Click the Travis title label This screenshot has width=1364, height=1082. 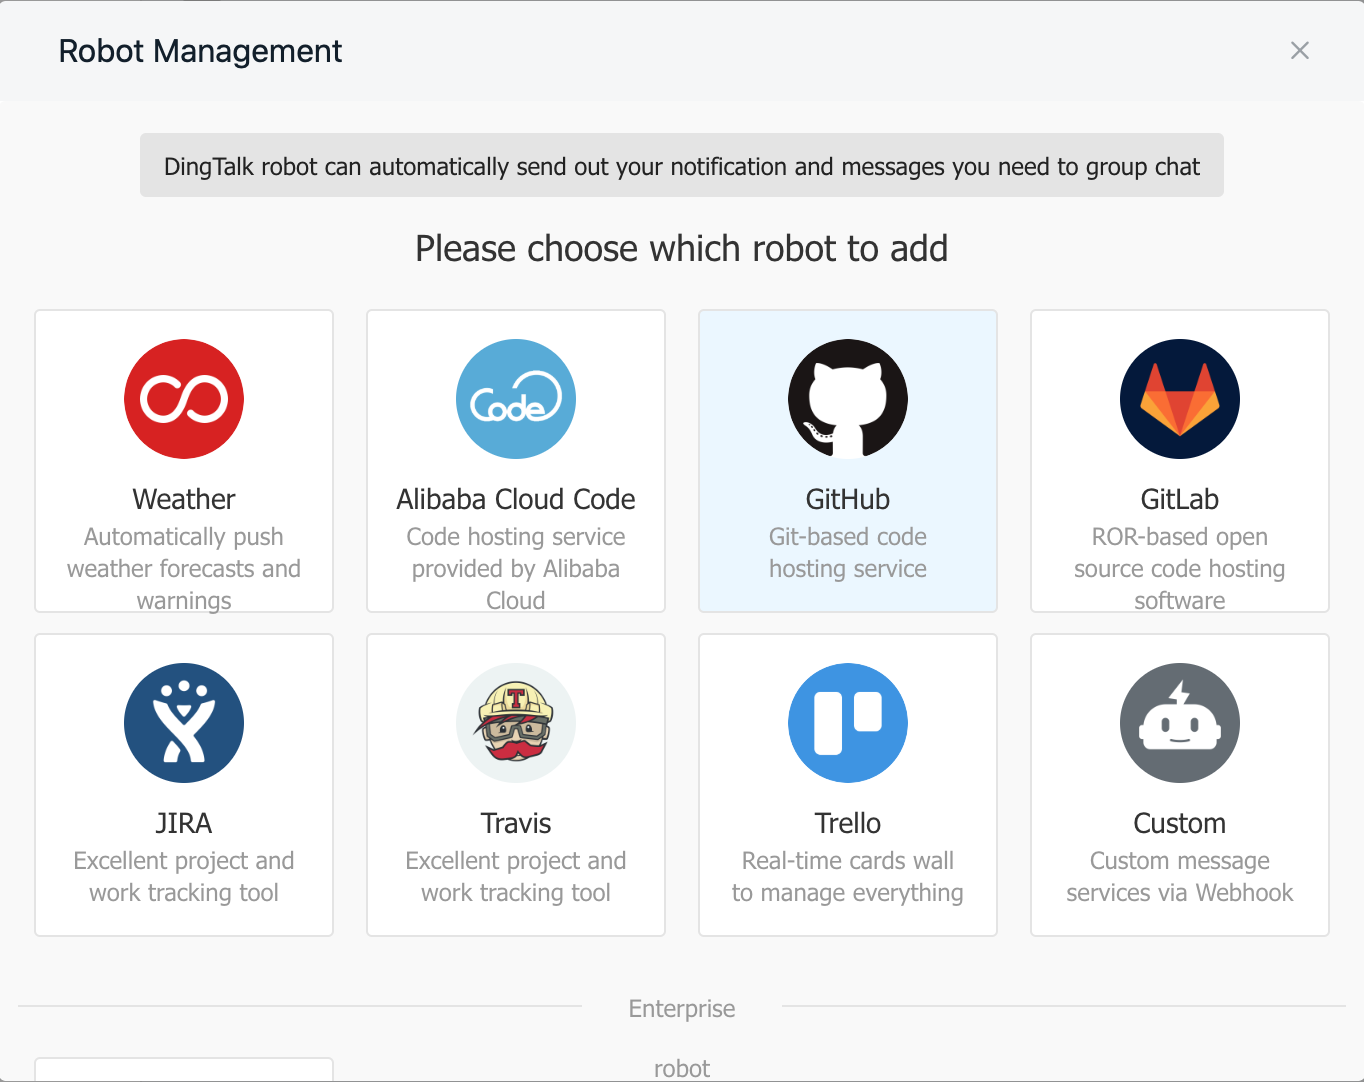click(x=516, y=823)
